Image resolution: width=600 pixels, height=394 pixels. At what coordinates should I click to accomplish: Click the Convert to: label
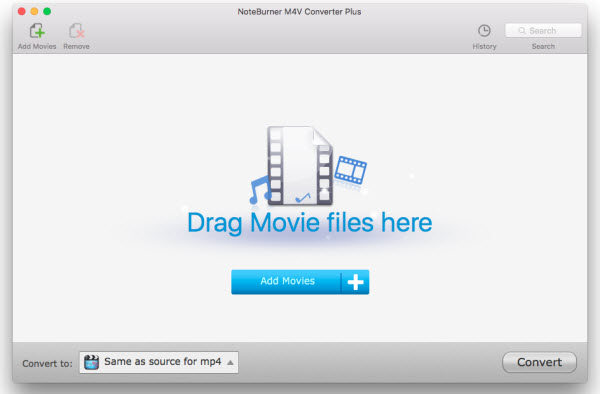click(x=47, y=363)
